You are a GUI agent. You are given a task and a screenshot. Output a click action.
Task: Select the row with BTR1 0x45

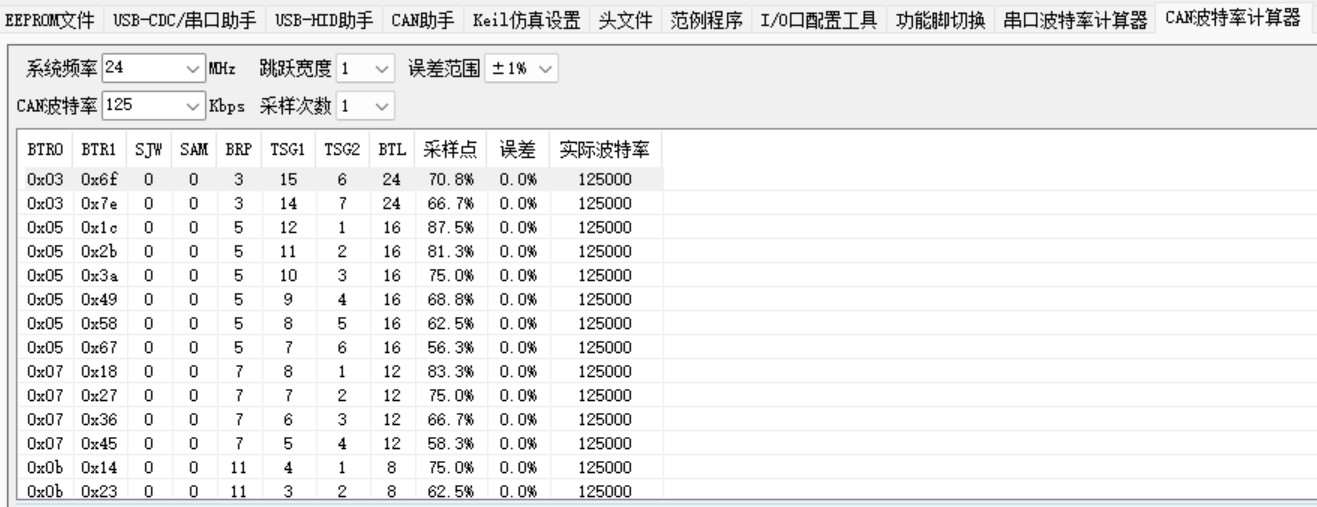341,443
